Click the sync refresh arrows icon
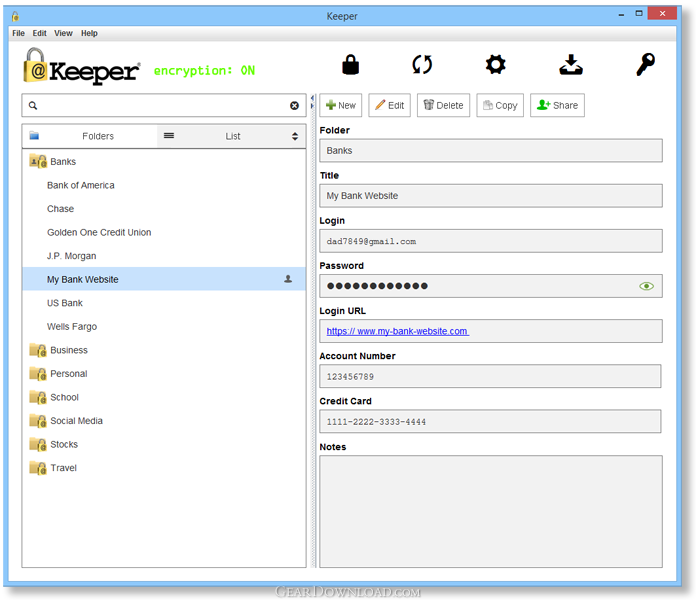The width and height of the screenshot is (696, 600). point(422,65)
